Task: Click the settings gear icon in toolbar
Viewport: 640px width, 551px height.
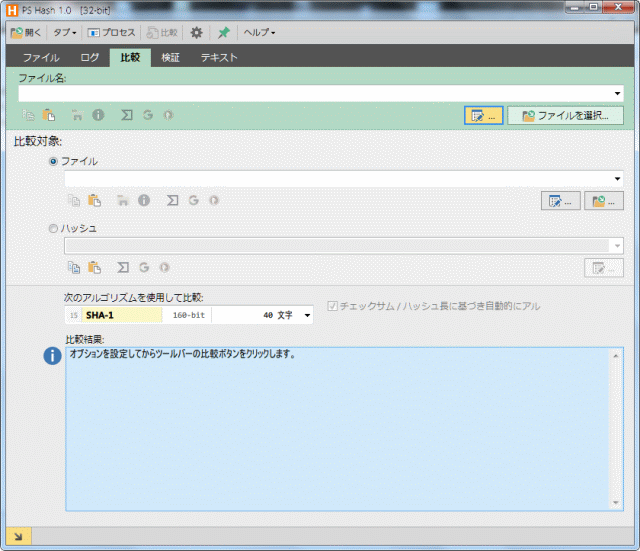Action: click(197, 32)
